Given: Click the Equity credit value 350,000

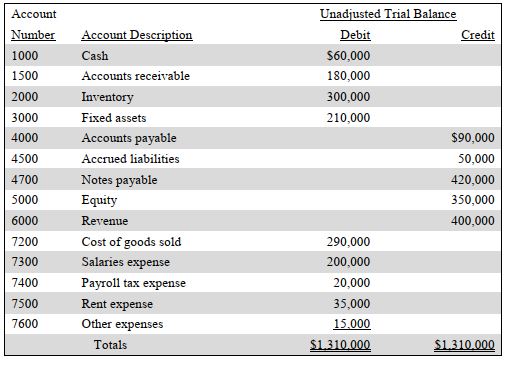Looking at the screenshot, I should tap(473, 200).
